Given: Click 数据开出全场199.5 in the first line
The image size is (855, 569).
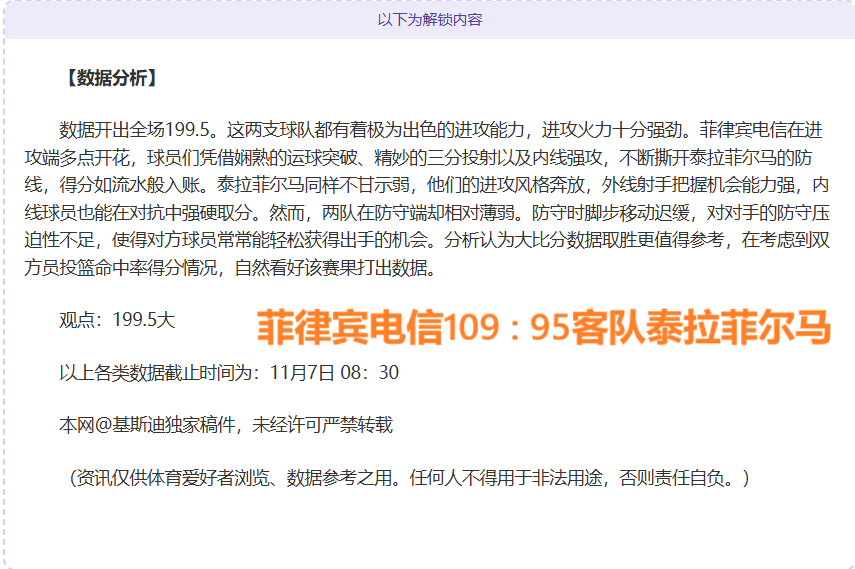Looking at the screenshot, I should coord(137,130).
